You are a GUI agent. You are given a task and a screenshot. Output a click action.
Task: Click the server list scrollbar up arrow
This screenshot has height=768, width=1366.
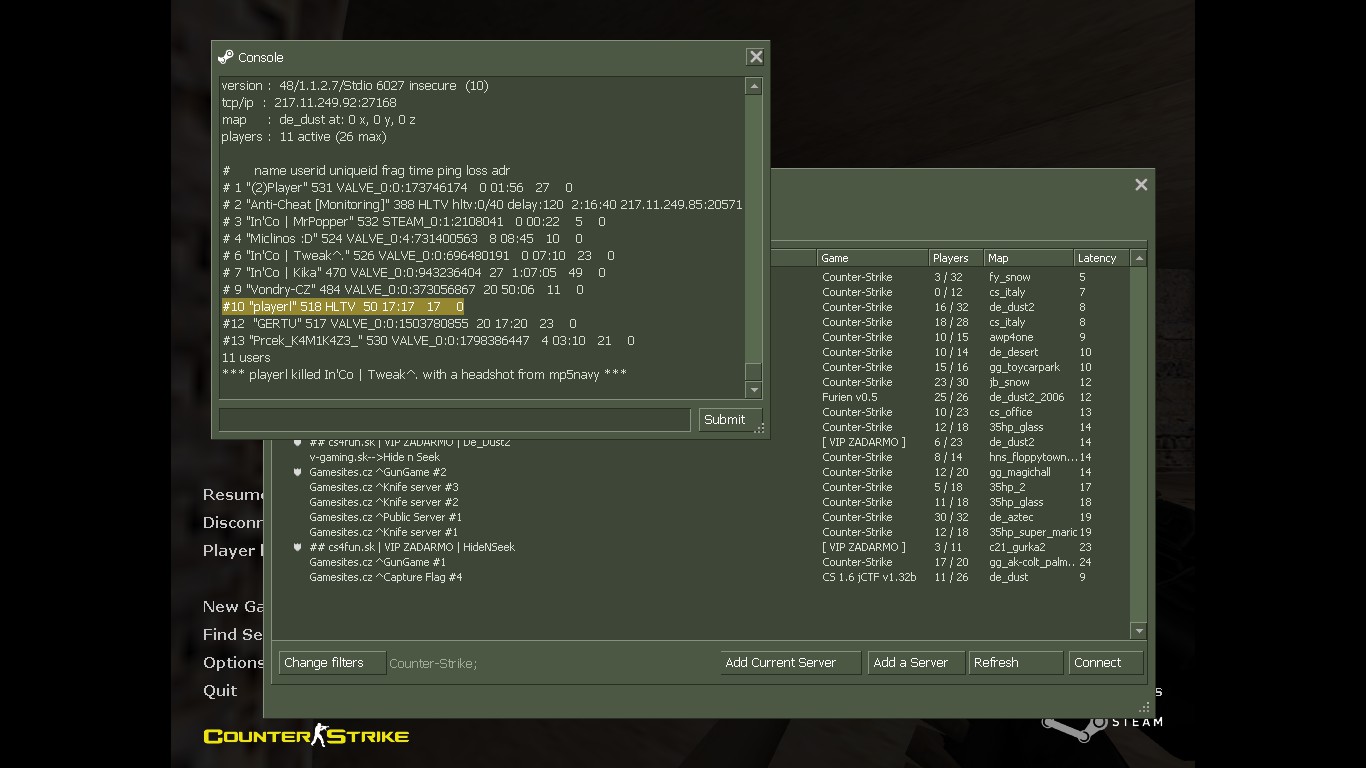1138,258
